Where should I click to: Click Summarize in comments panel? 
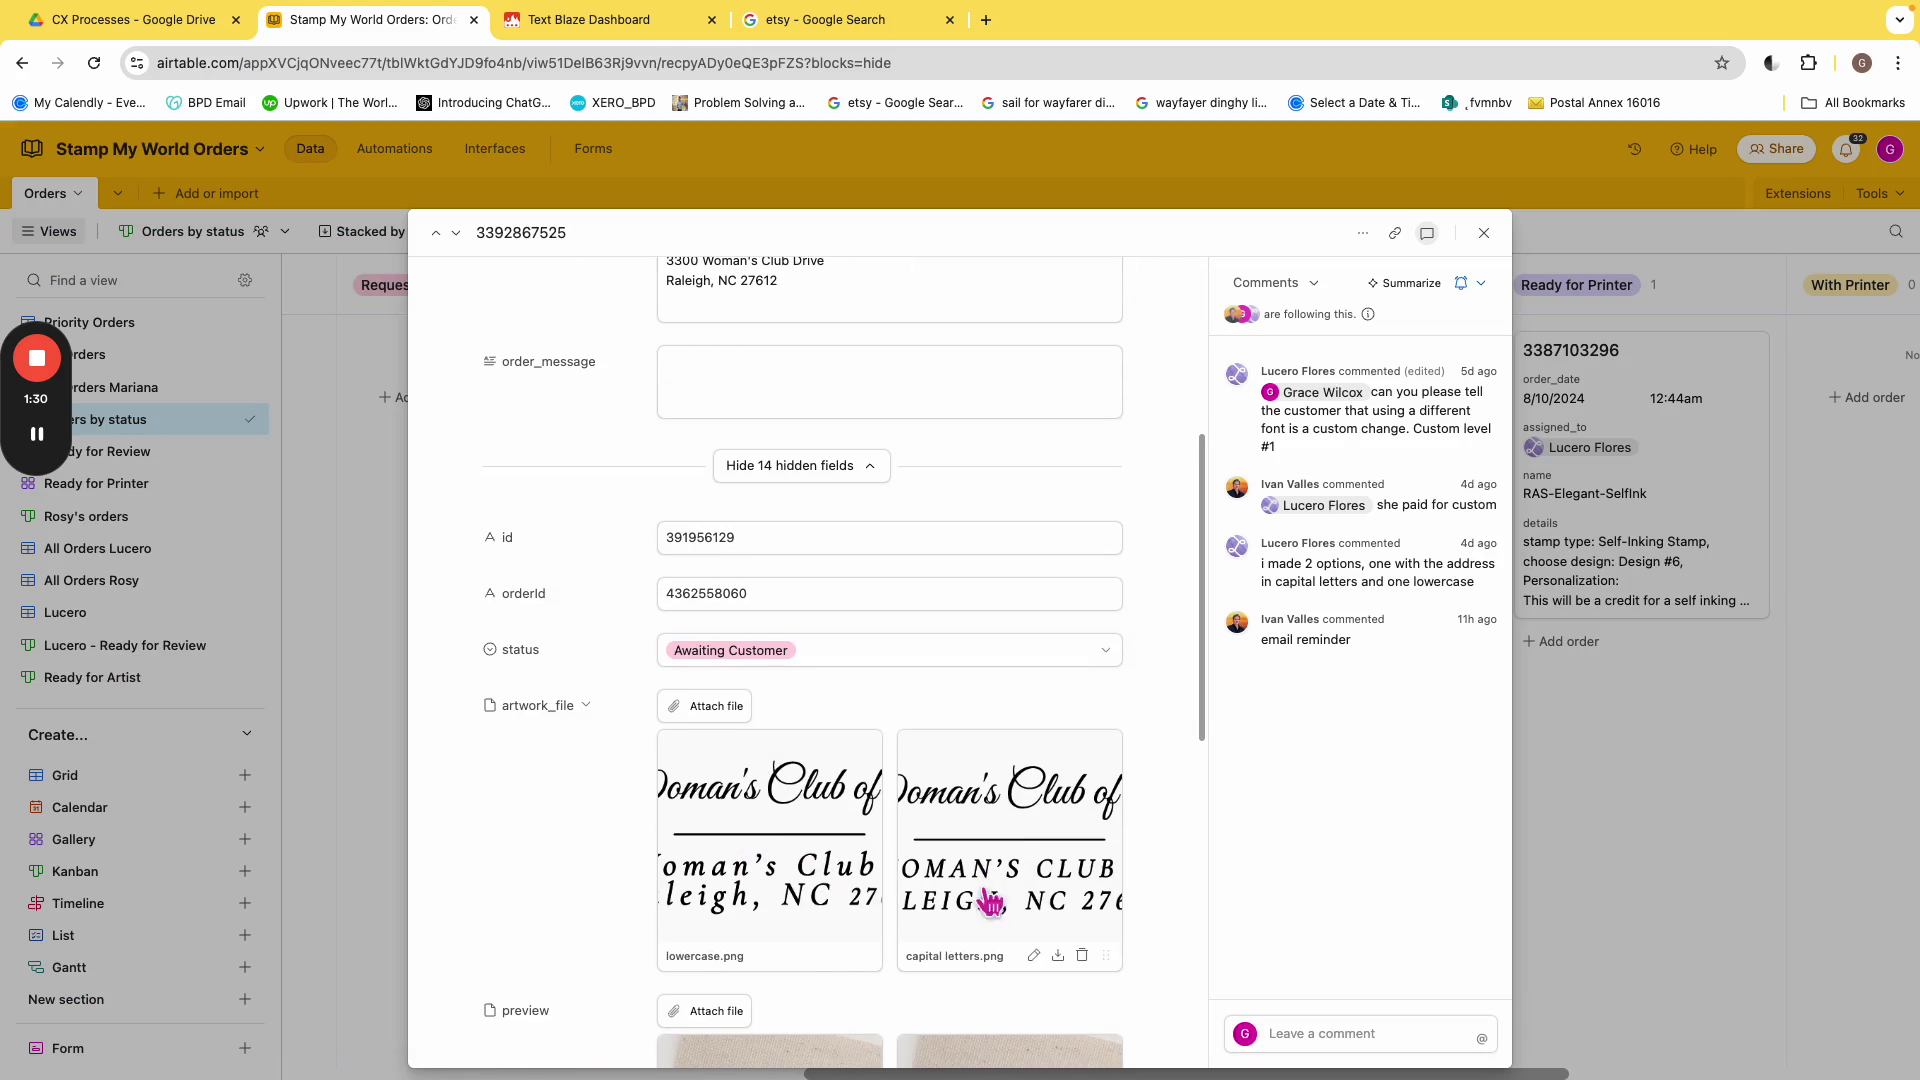pos(1404,283)
